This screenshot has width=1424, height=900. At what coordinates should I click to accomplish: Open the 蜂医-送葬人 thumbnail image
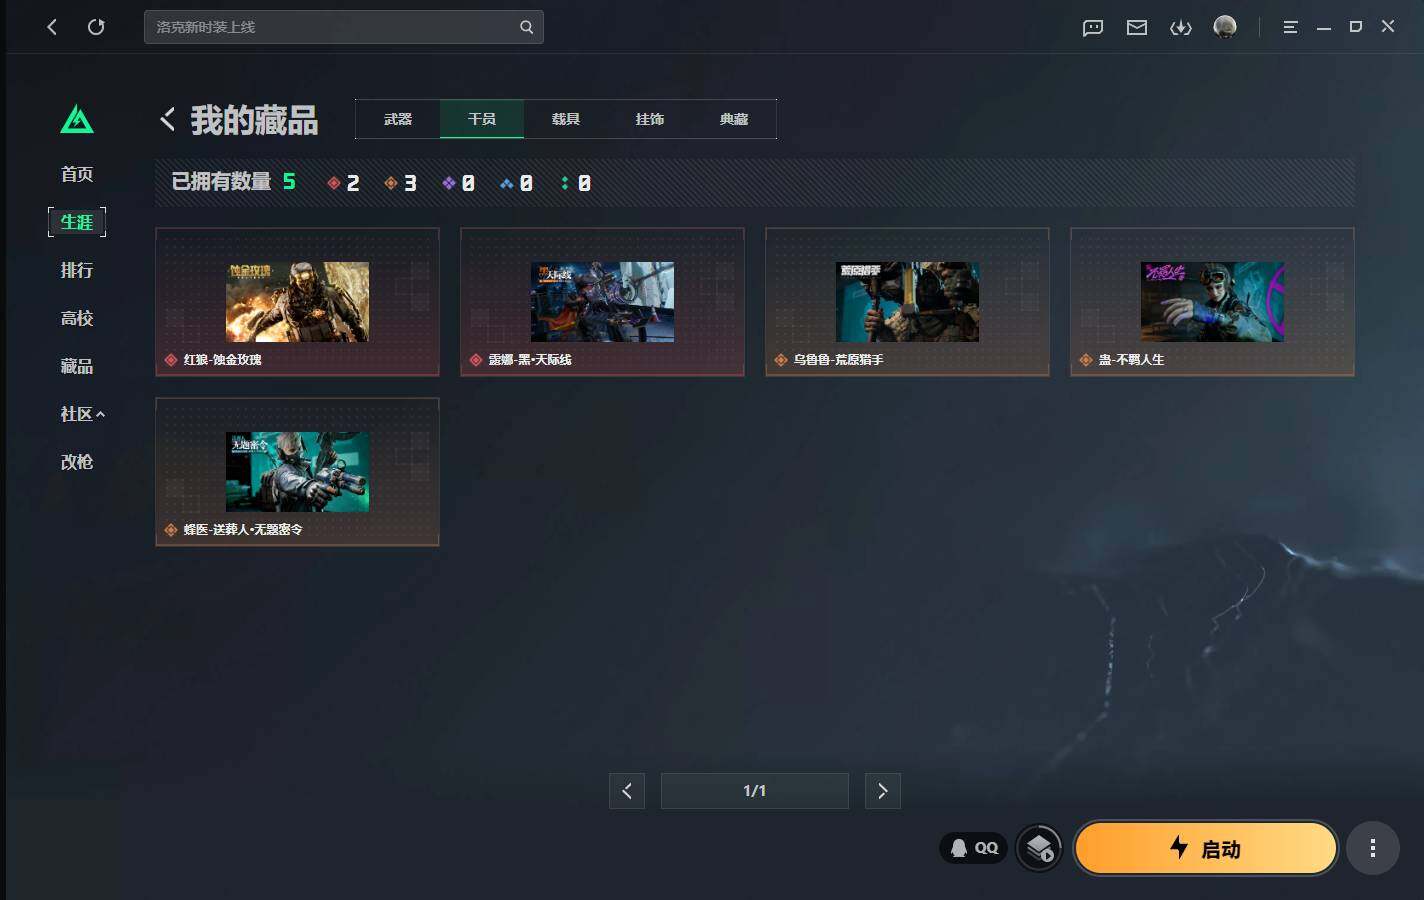tap(297, 472)
